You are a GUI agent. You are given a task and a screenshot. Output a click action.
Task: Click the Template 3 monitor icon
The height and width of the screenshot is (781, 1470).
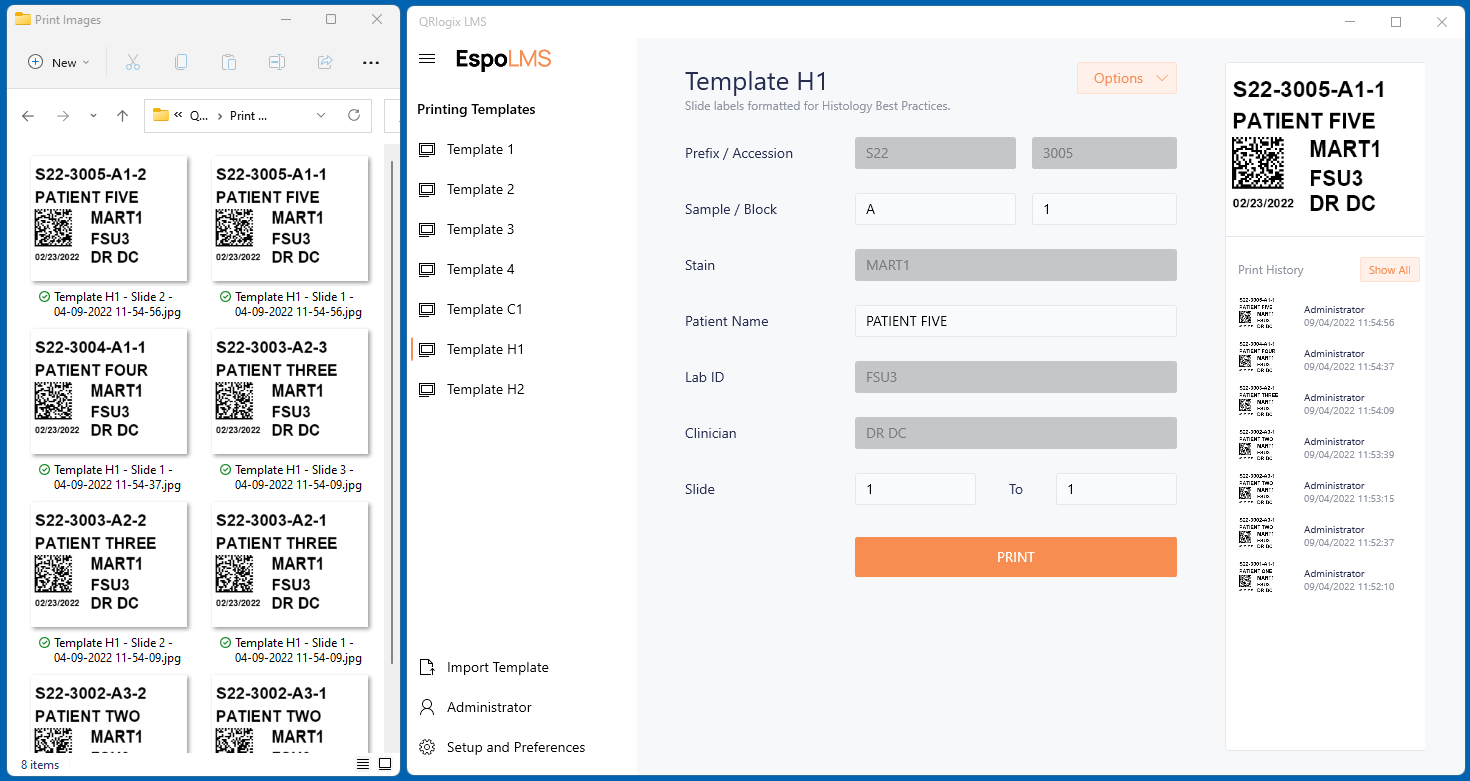point(427,229)
